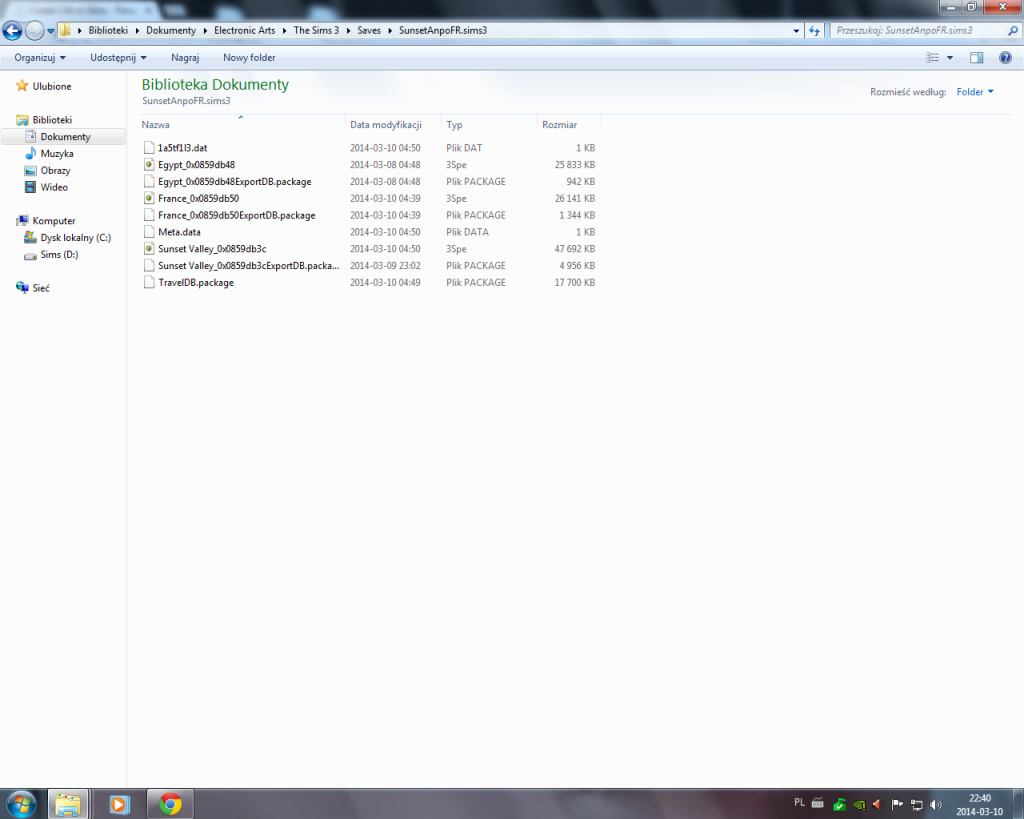1024x819 pixels.
Task: Create a new folder with Nowy folder
Action: coord(249,58)
